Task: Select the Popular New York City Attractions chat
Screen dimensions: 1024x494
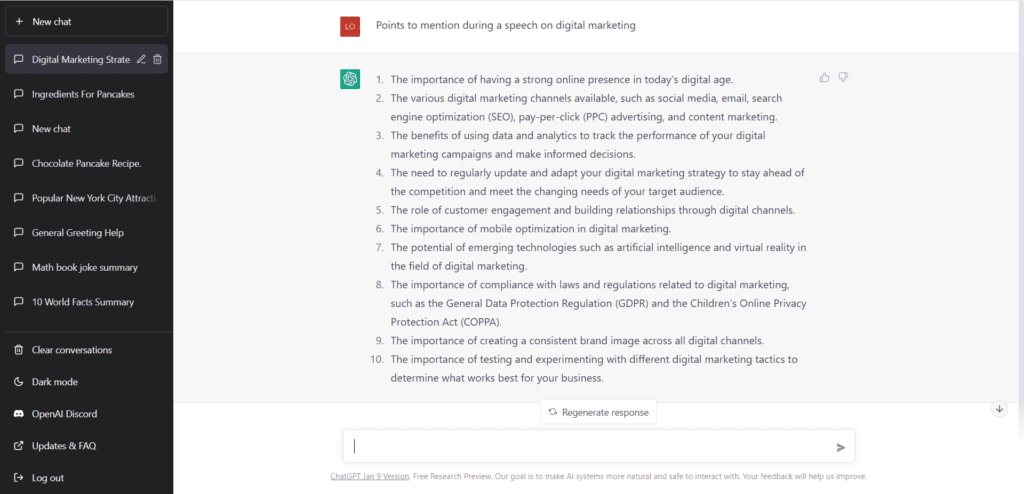Action: (86, 198)
